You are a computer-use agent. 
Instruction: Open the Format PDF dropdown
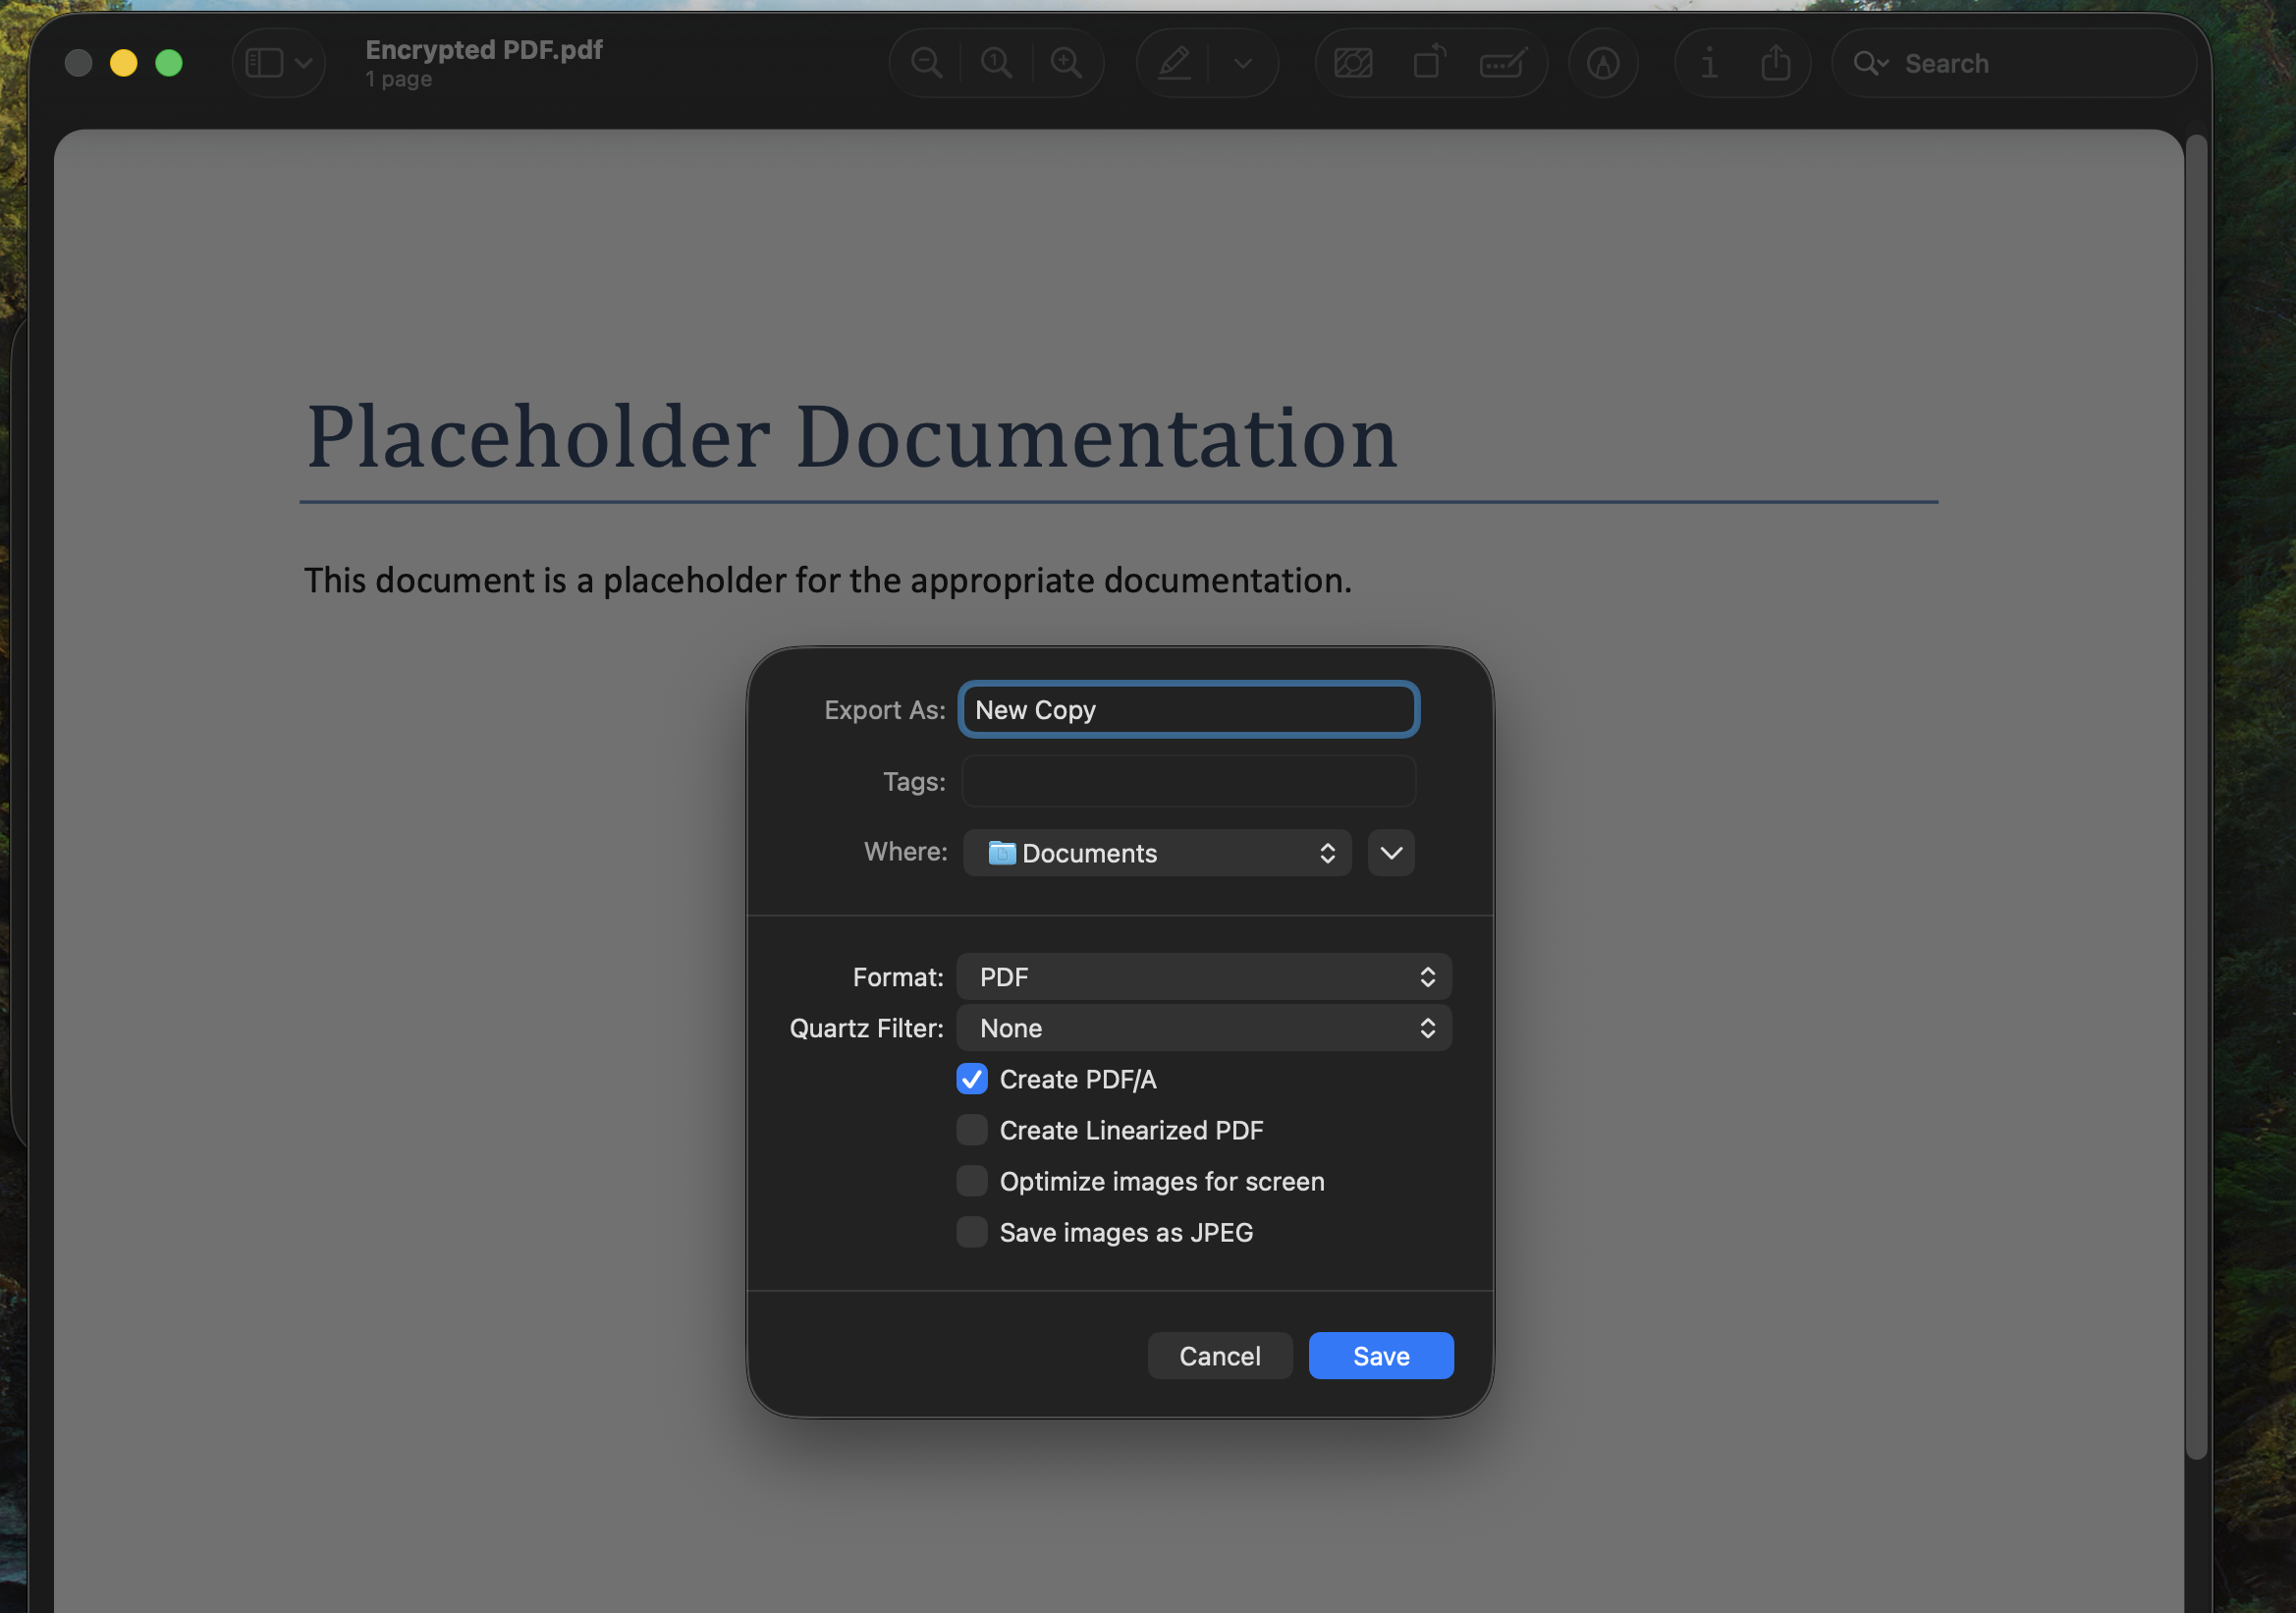coord(1203,977)
